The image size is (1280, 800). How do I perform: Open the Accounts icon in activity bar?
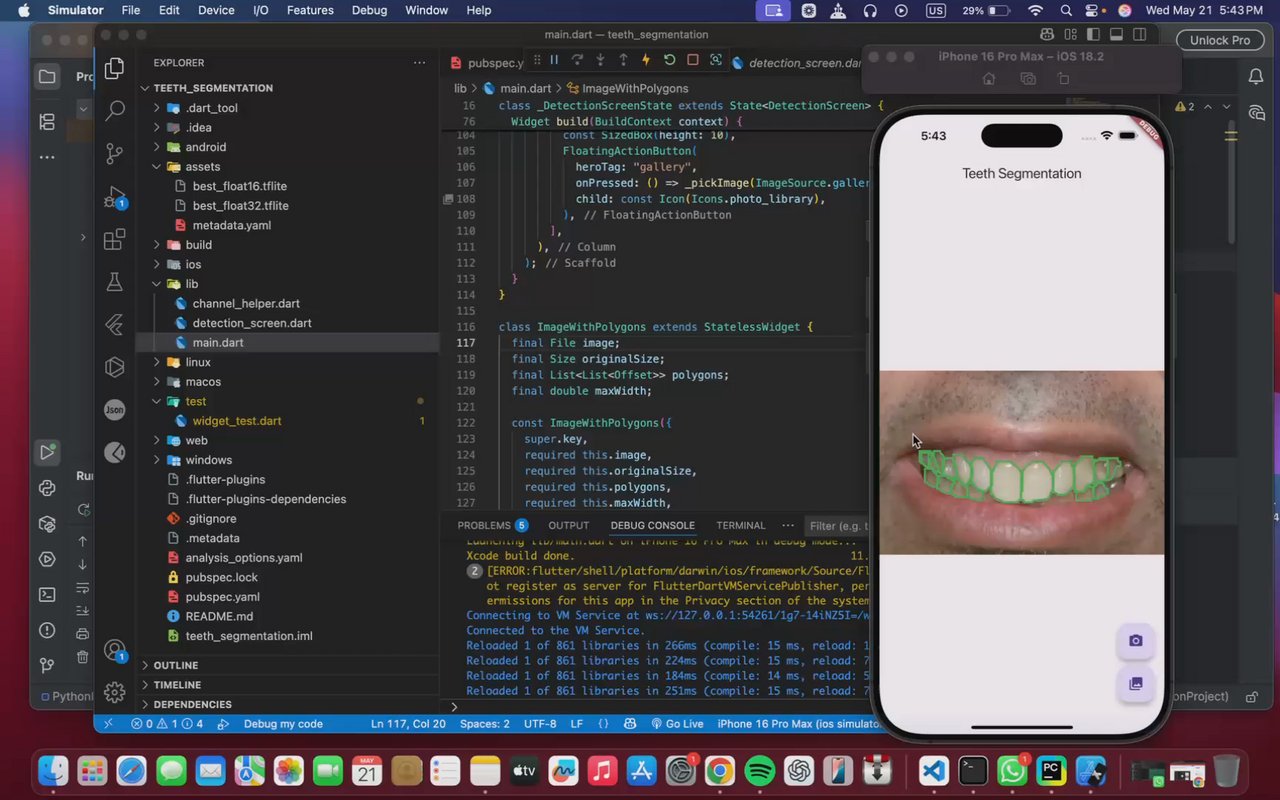click(115, 651)
